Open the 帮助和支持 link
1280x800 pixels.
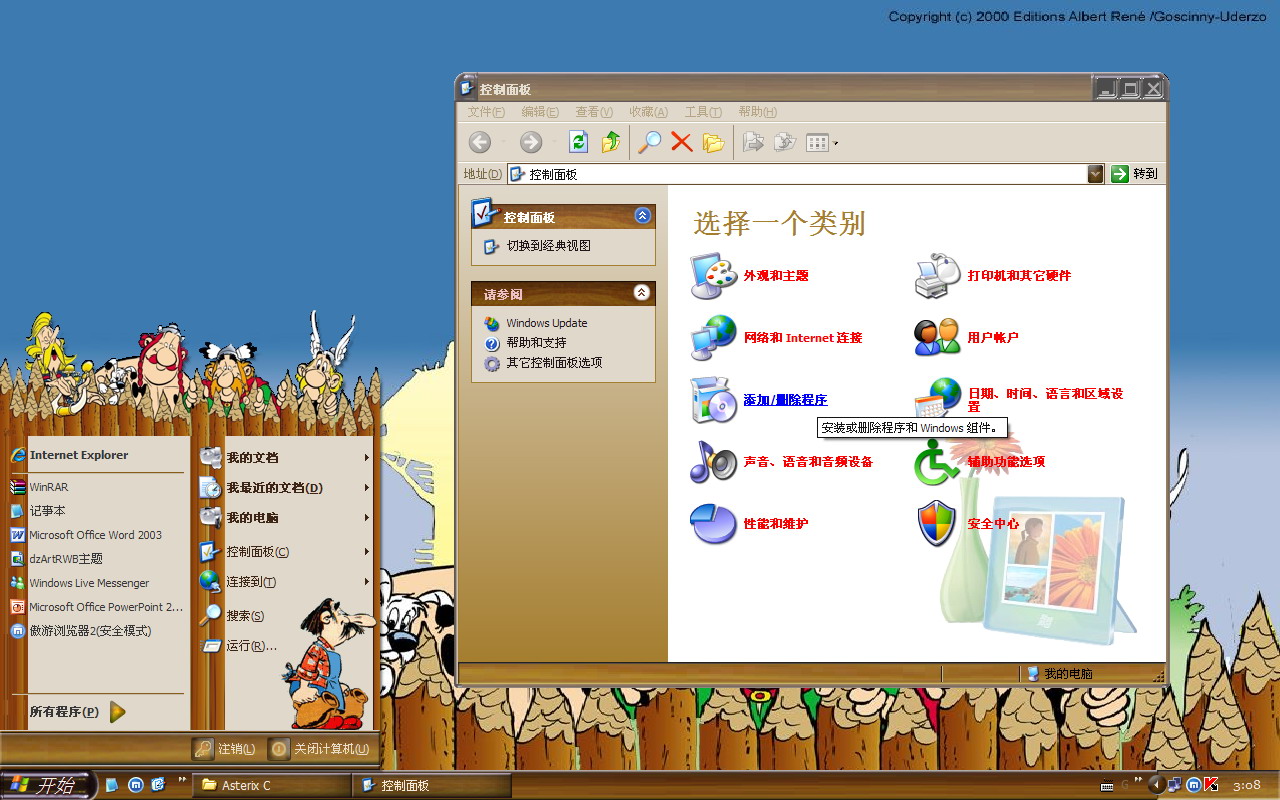(x=536, y=343)
